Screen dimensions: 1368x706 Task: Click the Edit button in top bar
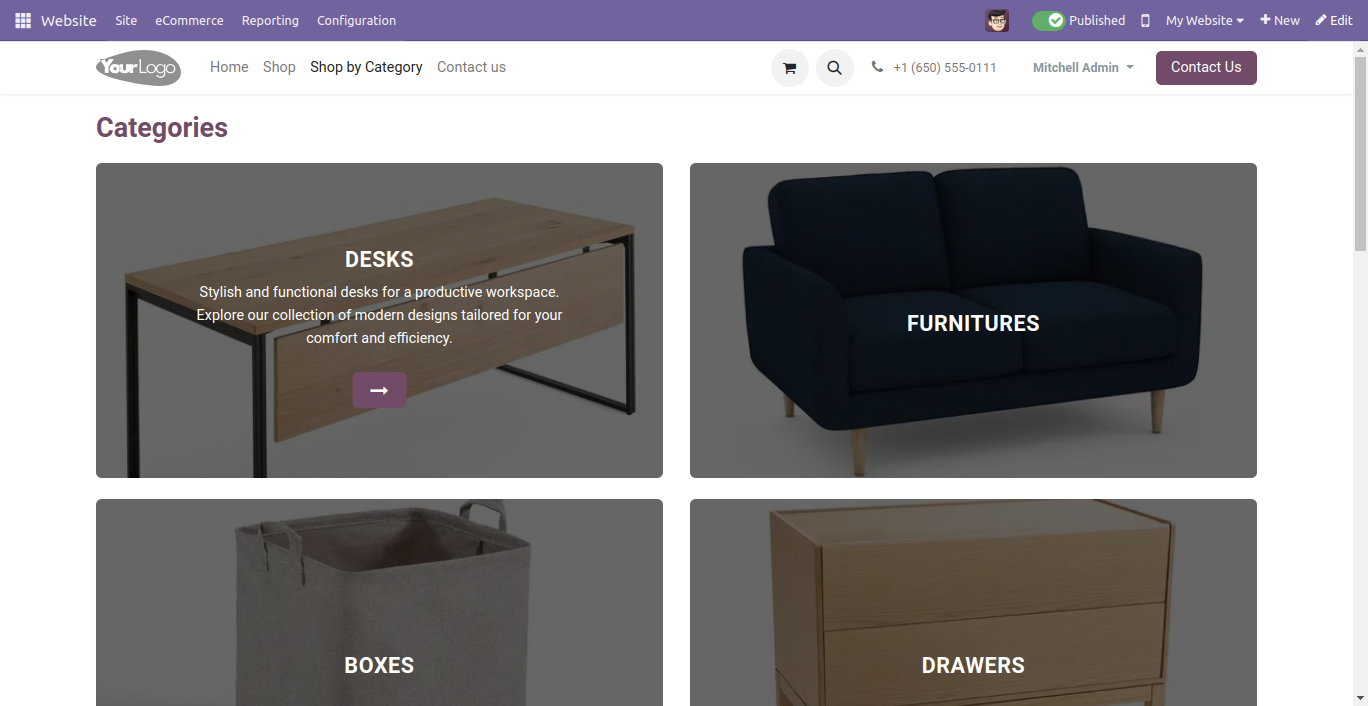(1334, 20)
